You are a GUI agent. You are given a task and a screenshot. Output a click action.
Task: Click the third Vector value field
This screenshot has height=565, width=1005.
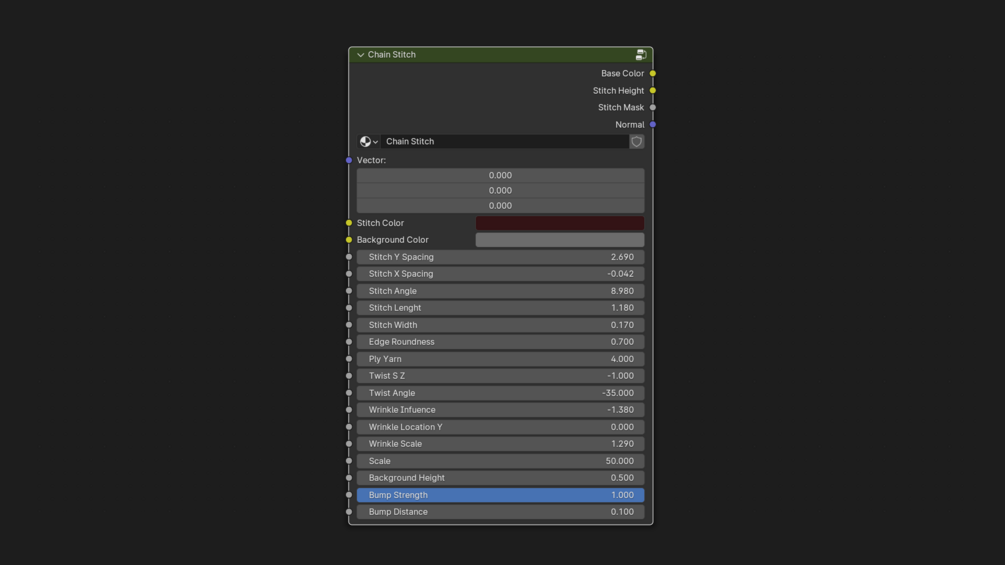click(500, 206)
